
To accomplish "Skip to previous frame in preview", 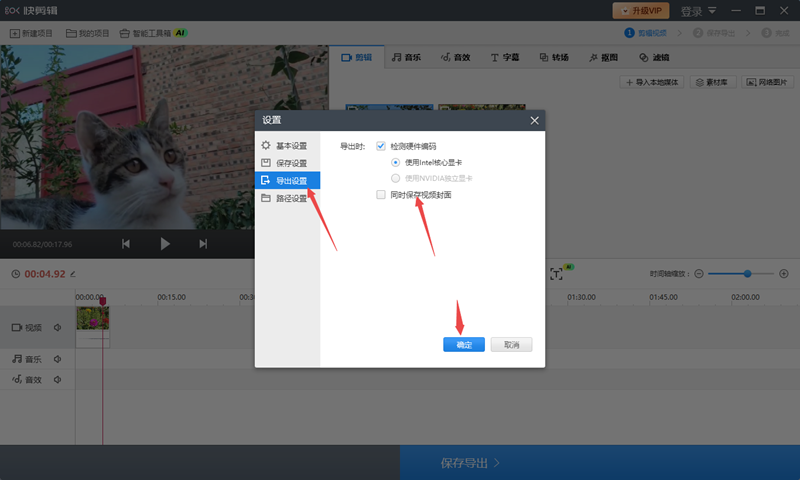I will 126,244.
